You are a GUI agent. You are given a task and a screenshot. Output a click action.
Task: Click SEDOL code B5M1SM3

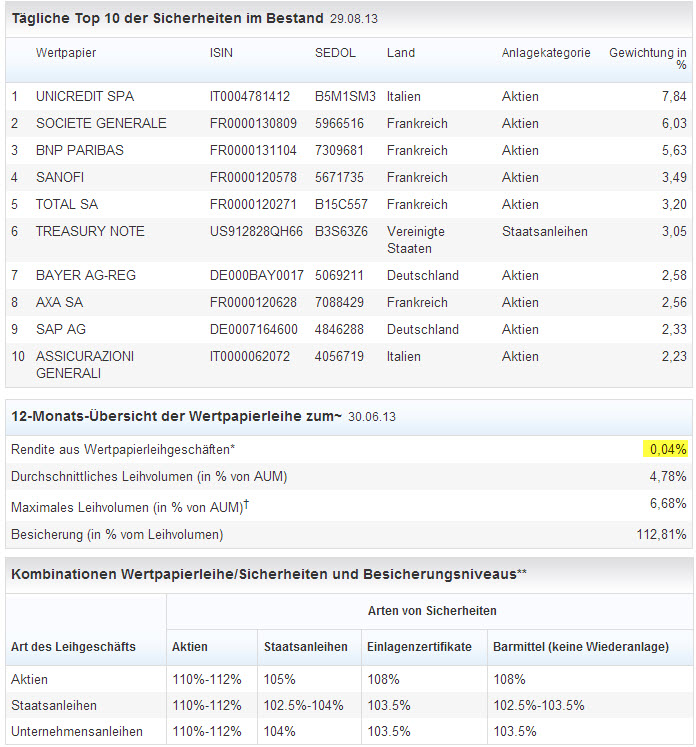pos(345,97)
